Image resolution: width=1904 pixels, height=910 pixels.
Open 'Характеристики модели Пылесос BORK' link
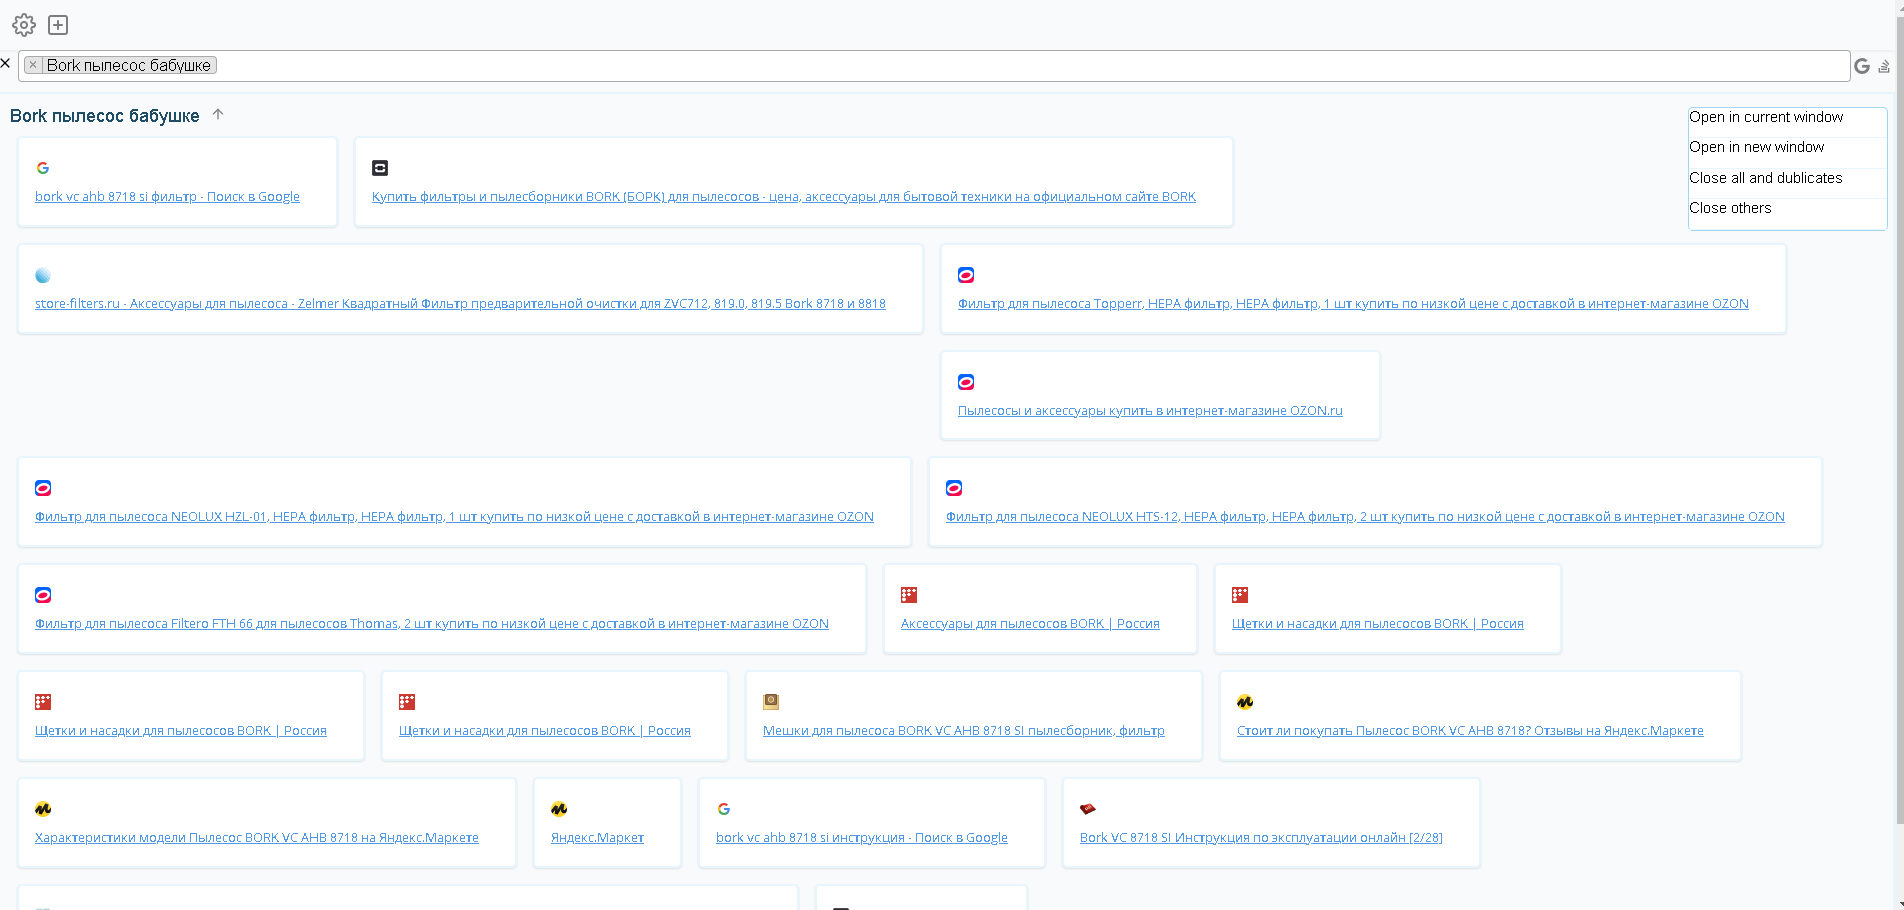tap(257, 838)
